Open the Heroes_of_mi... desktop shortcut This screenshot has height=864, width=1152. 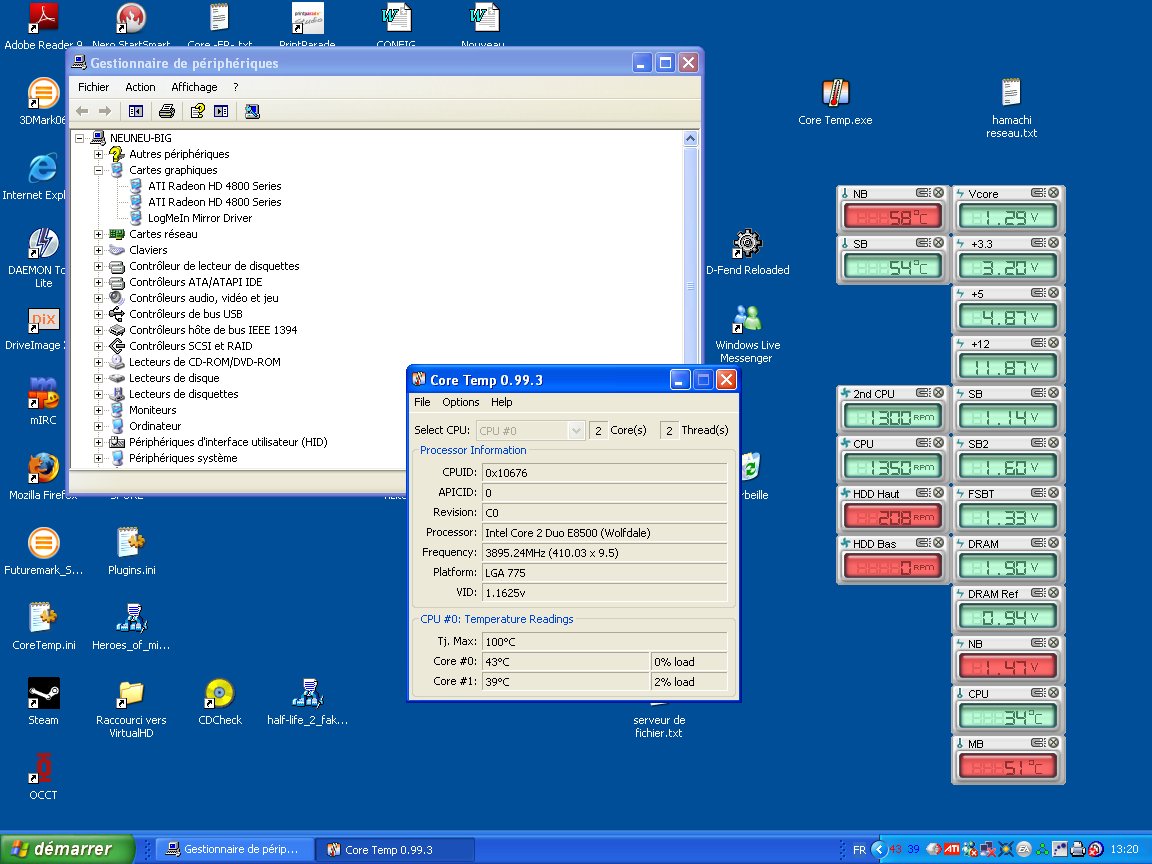click(132, 626)
